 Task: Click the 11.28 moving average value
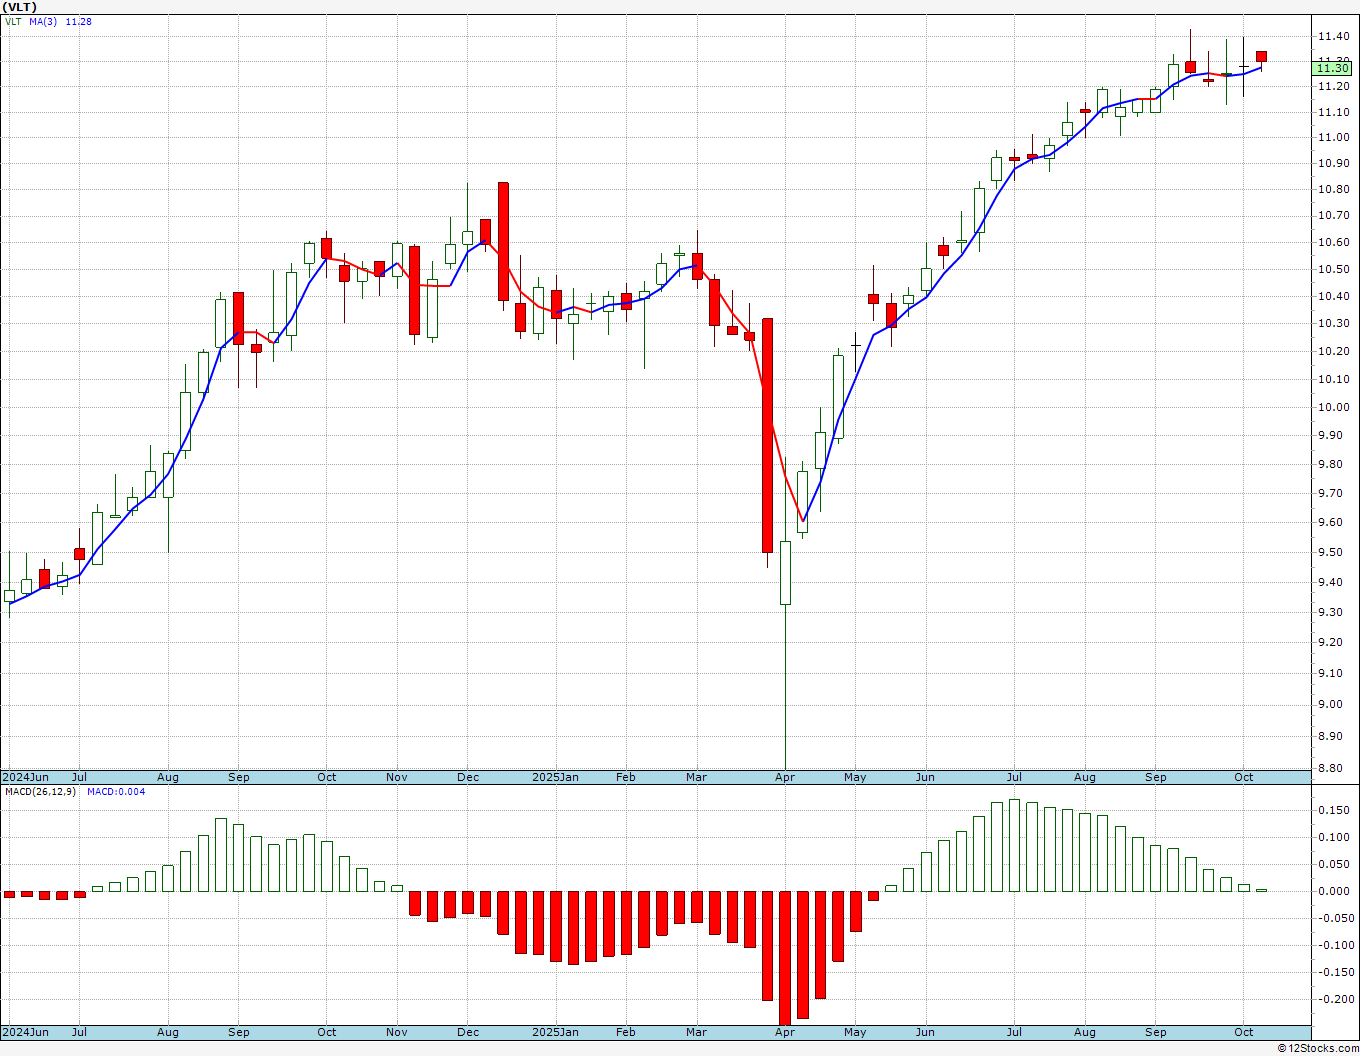pyautogui.click(x=78, y=21)
